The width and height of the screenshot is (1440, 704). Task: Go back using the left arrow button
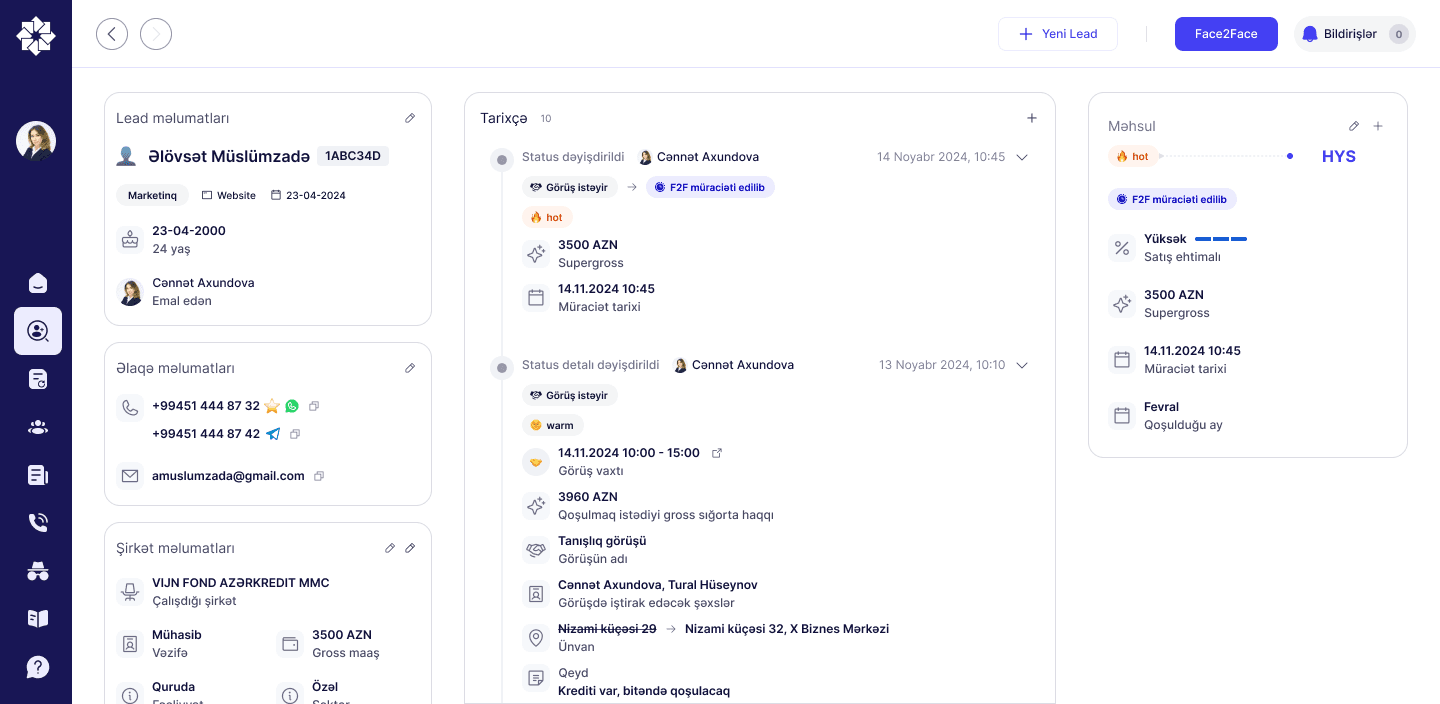[112, 34]
